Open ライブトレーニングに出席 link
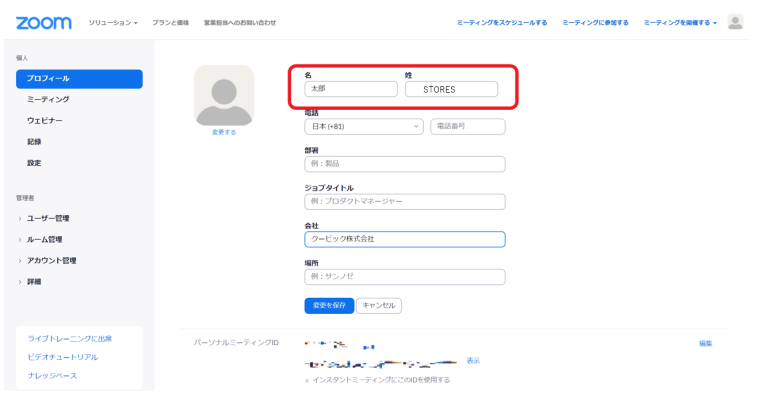The image size is (768, 406). pyautogui.click(x=70, y=339)
